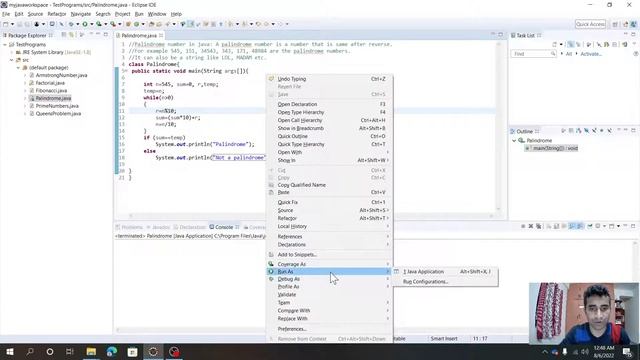This screenshot has height=360, width=640.
Task: Select main(String[]) method in Outline
Action: point(551,148)
